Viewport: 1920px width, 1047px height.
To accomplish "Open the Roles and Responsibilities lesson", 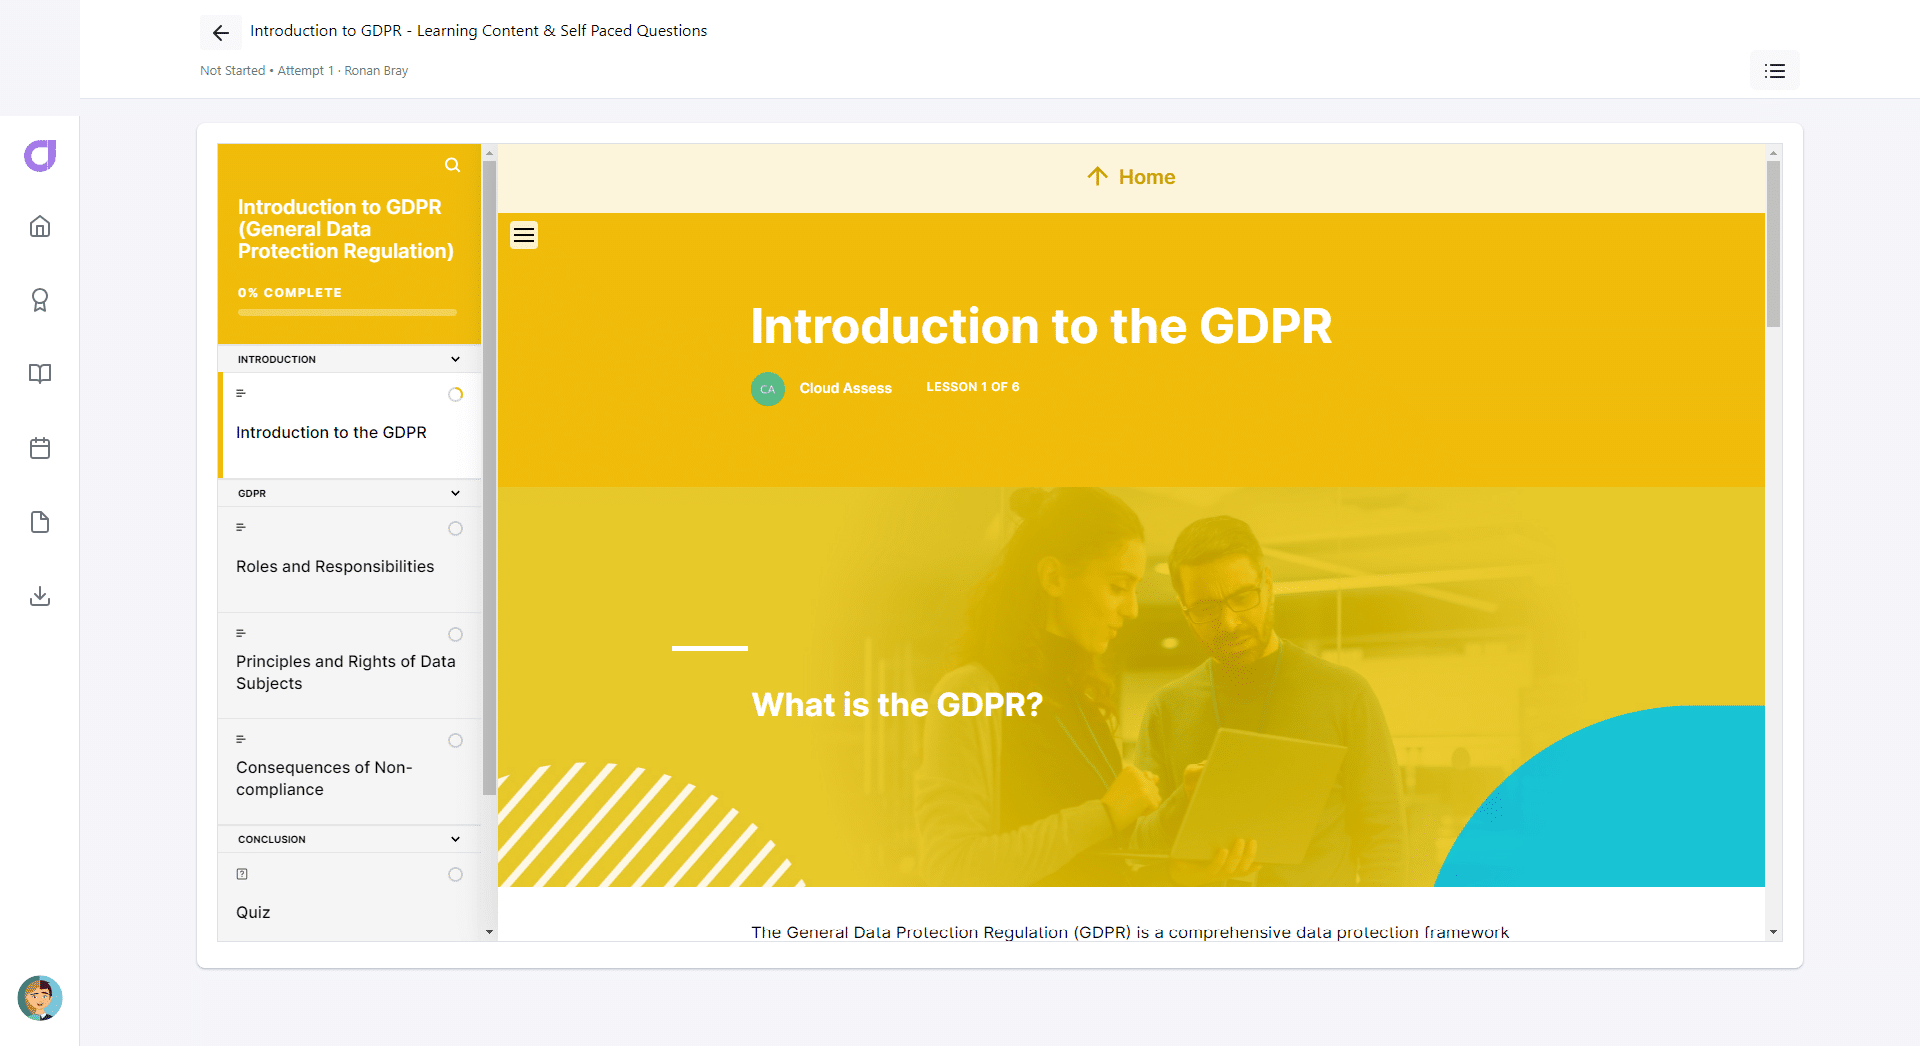I will click(x=350, y=560).
